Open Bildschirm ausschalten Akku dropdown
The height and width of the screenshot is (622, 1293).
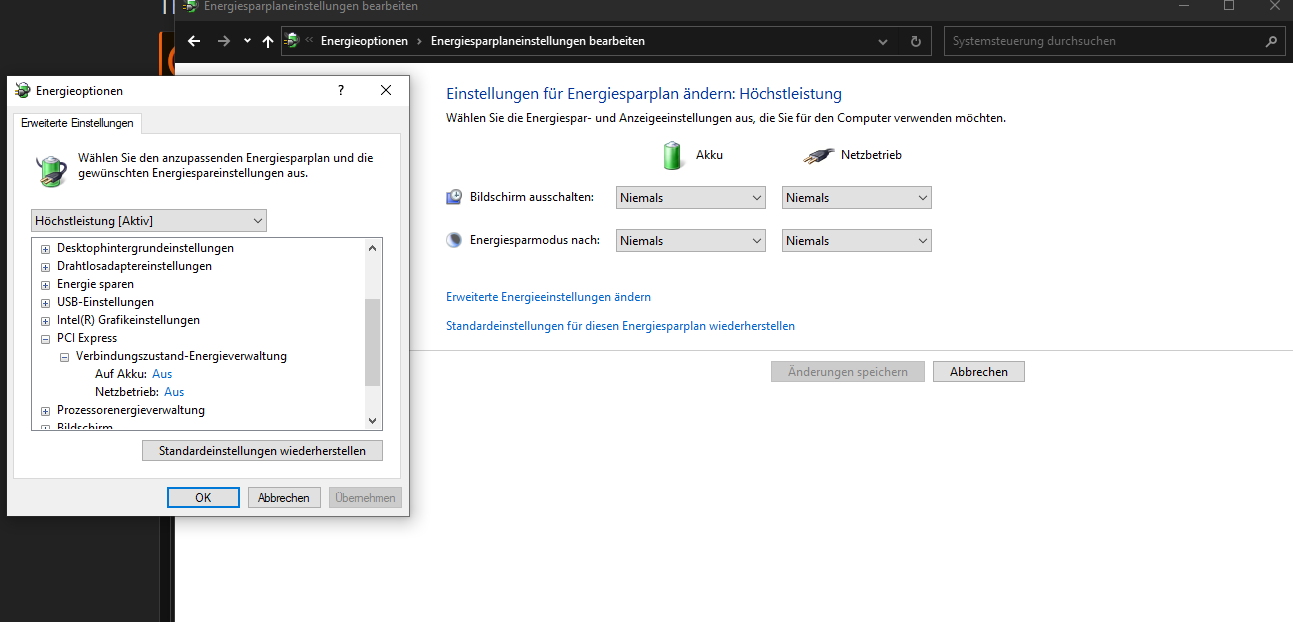(x=691, y=198)
